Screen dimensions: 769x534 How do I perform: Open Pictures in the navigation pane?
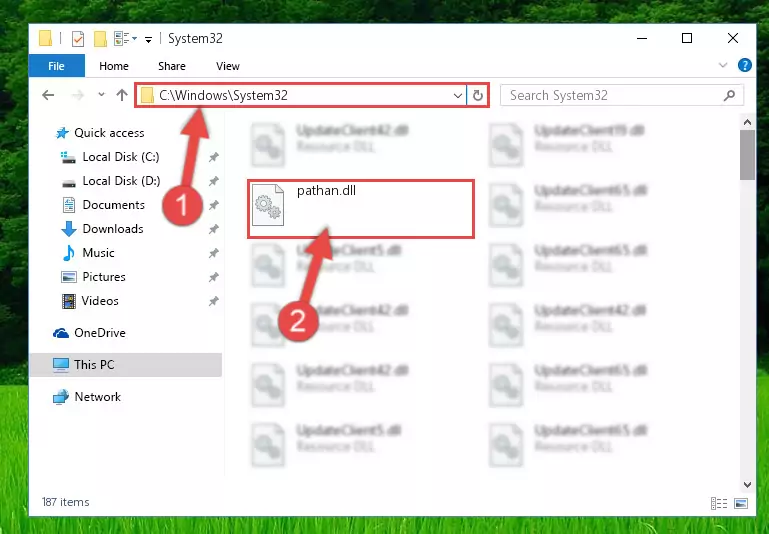[103, 277]
